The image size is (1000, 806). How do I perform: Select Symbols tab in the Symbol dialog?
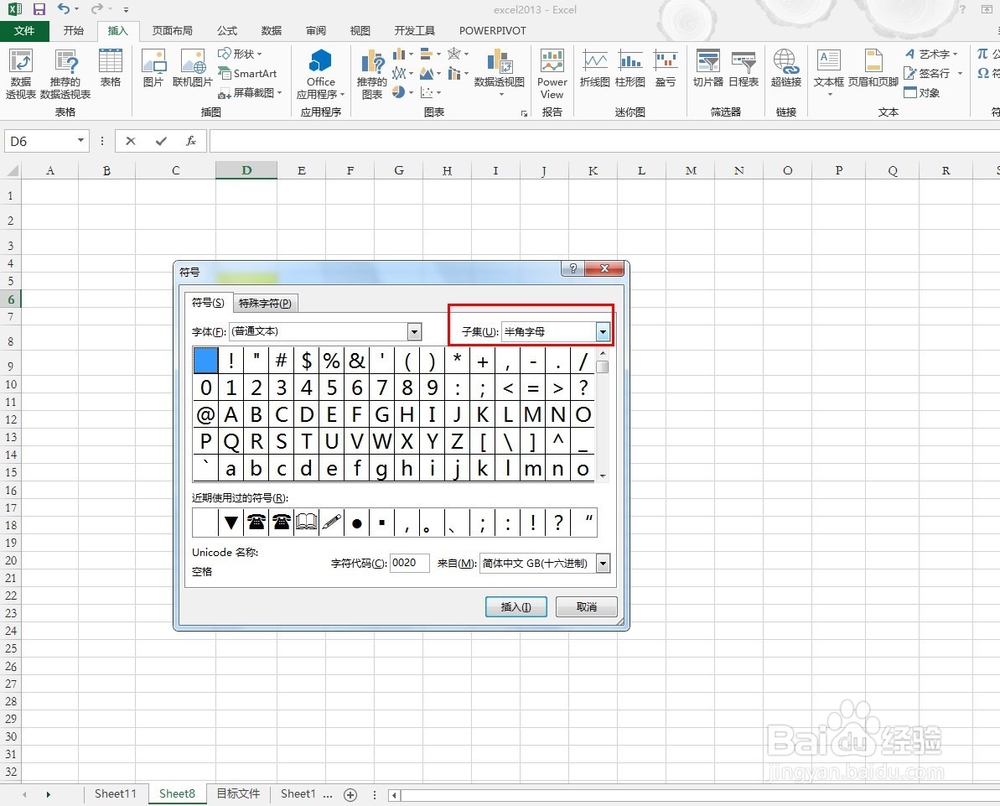pyautogui.click(x=208, y=302)
